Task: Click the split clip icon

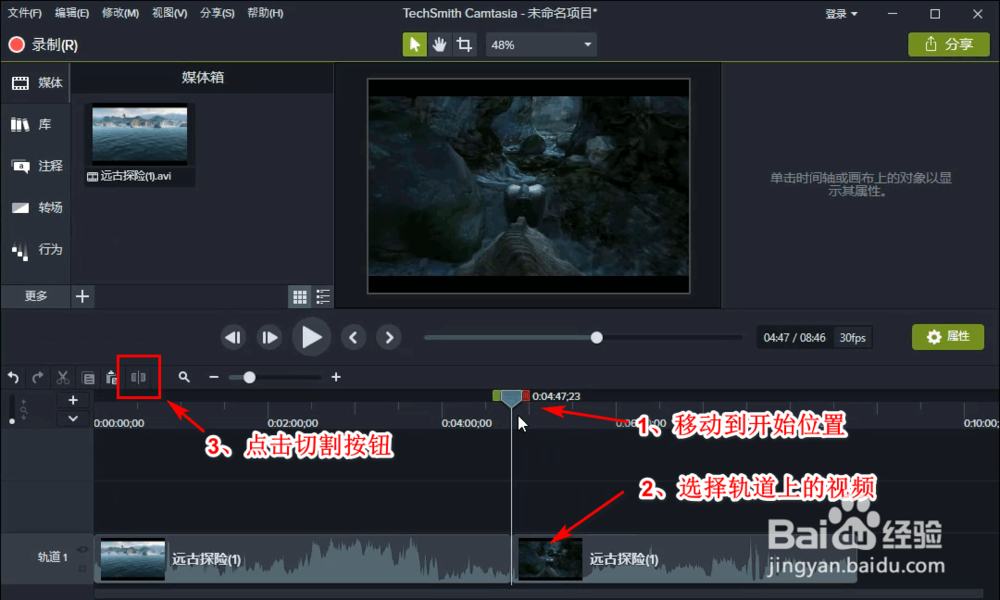Action: point(138,377)
